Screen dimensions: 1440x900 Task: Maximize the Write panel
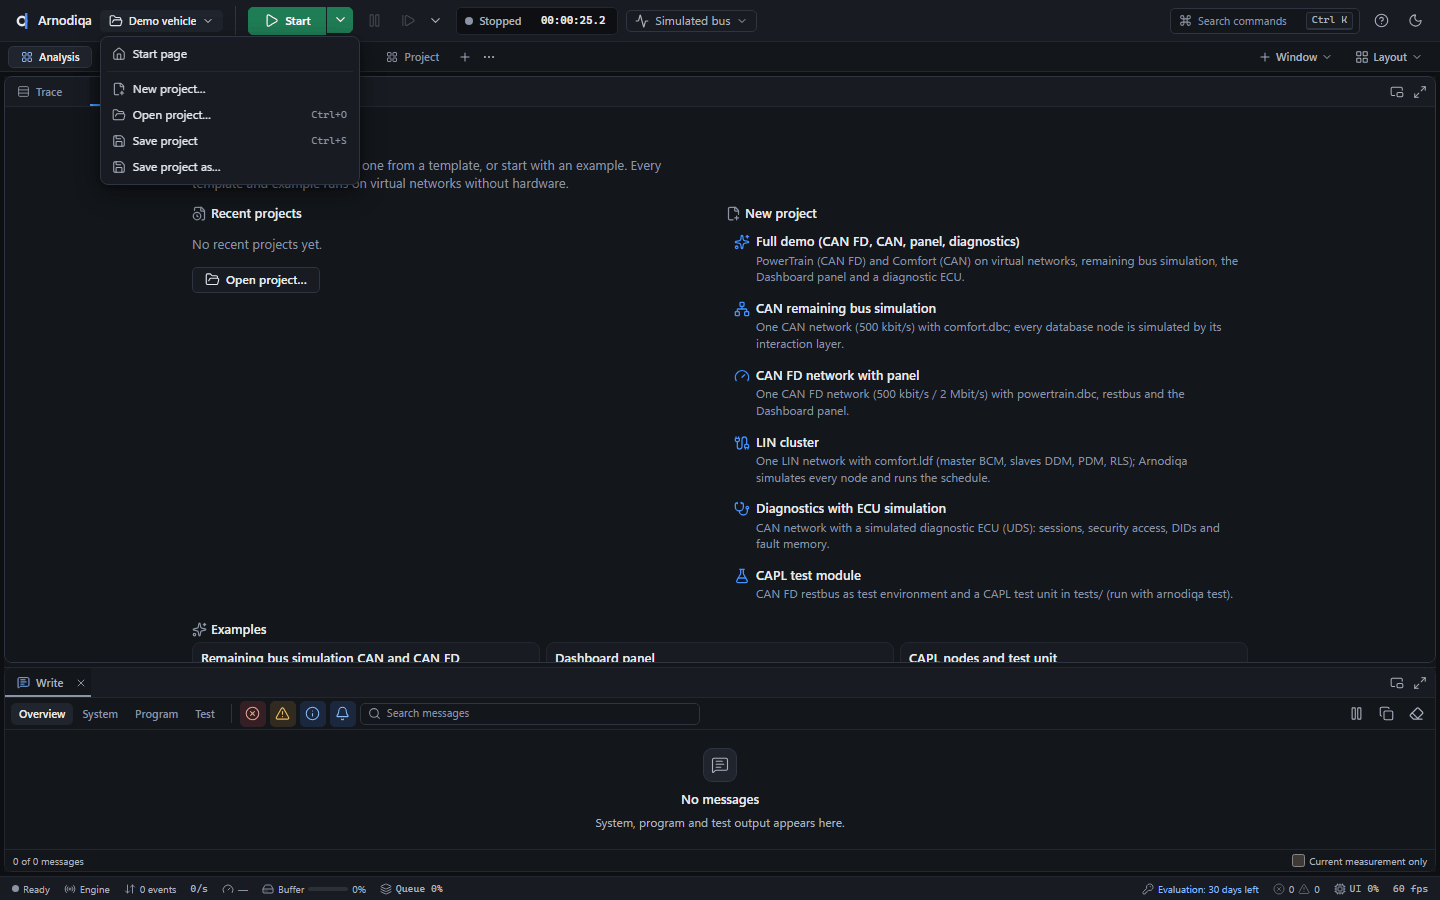click(x=1420, y=683)
